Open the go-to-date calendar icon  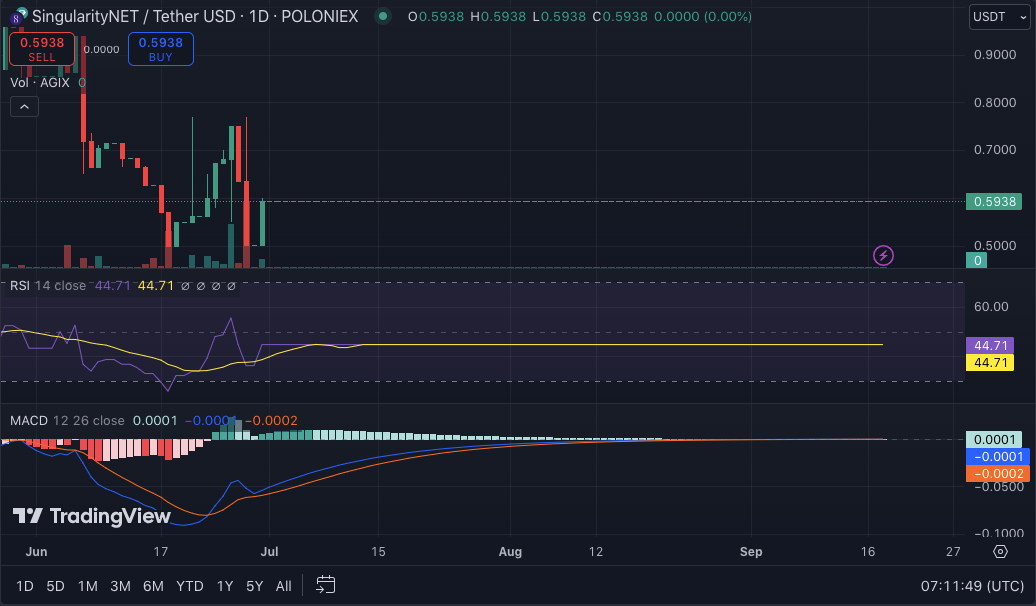(x=326, y=585)
